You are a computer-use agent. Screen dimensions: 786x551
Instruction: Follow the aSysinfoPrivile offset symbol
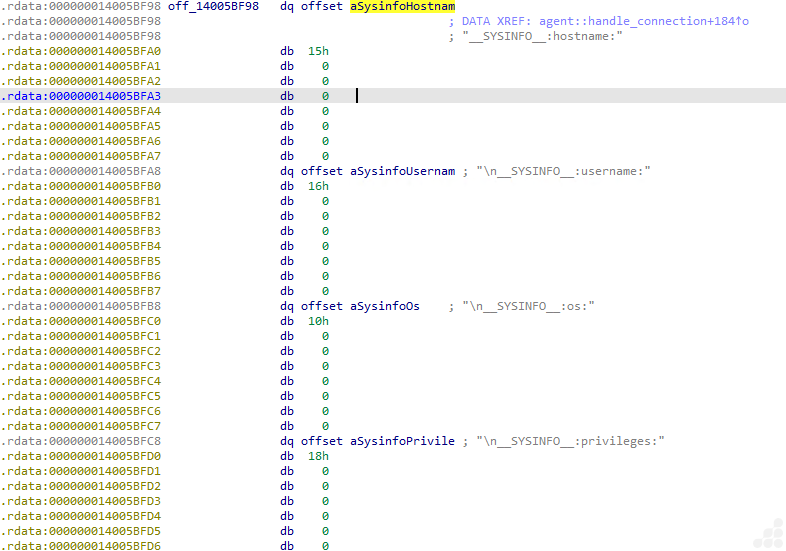tap(402, 441)
